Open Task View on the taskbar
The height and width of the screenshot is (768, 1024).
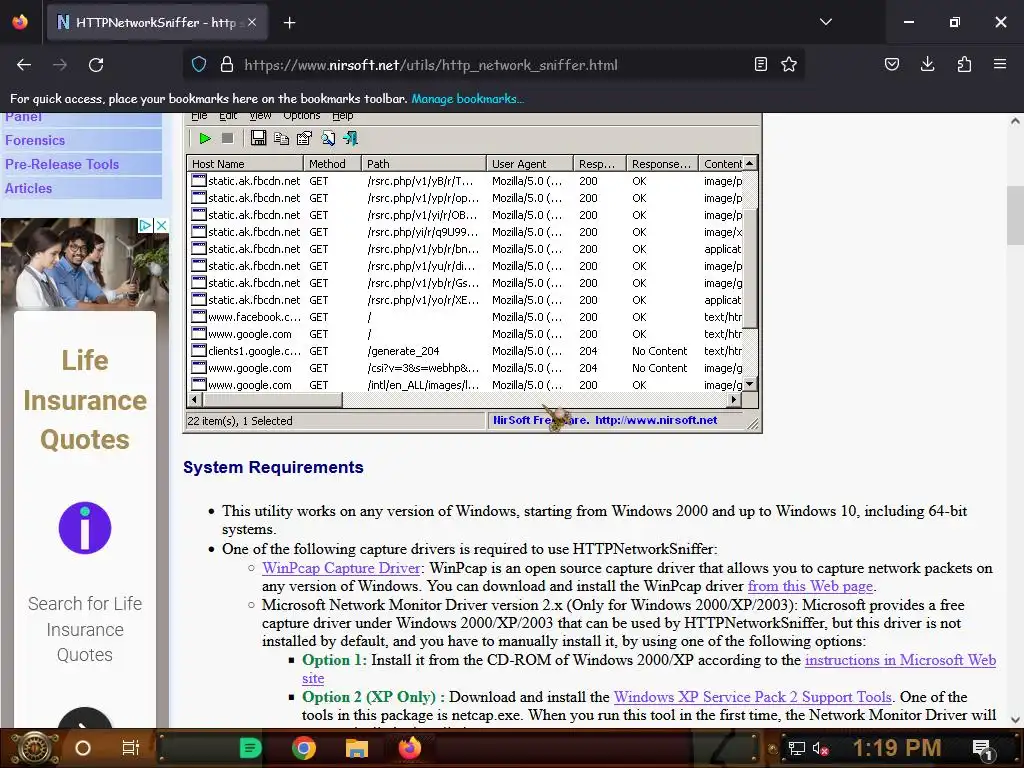pos(131,748)
